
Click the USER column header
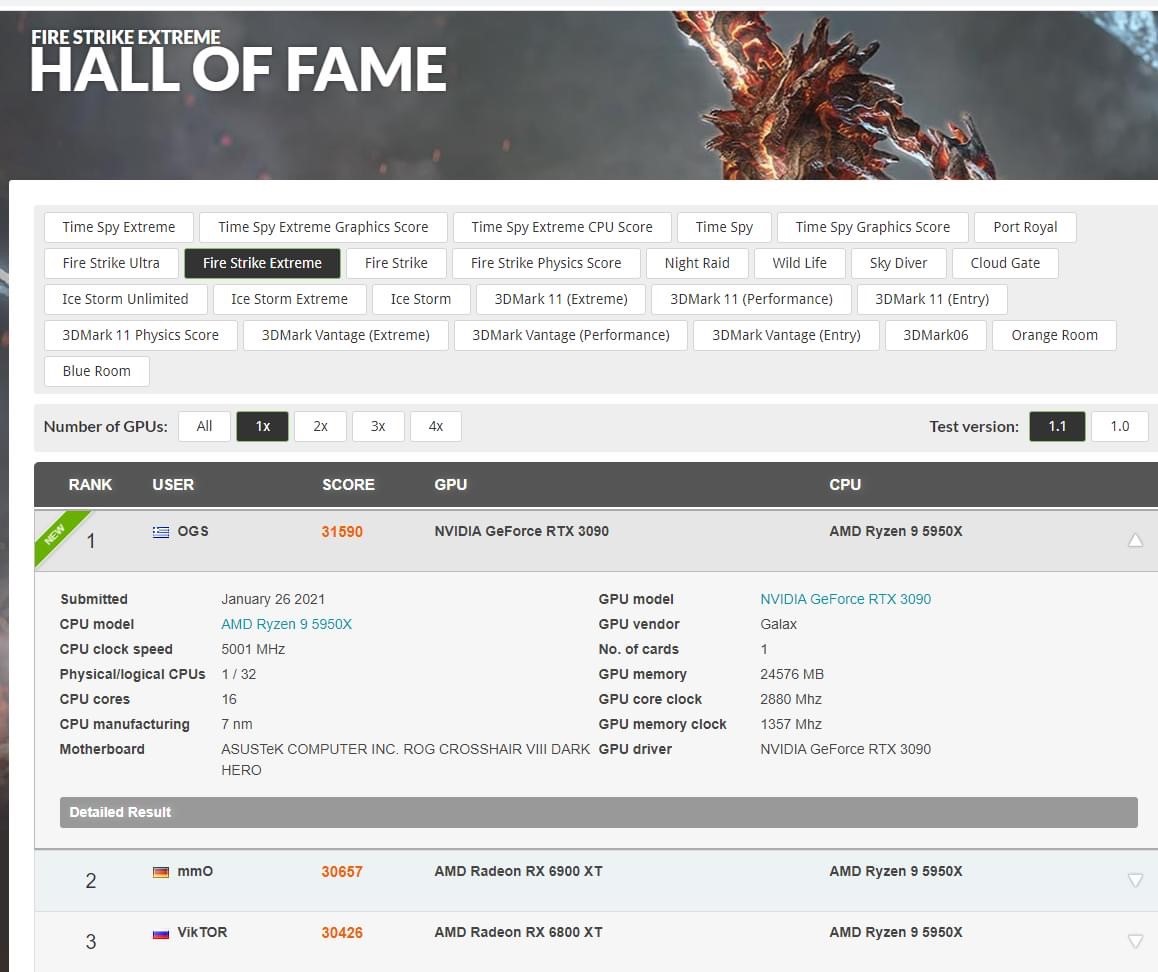click(x=173, y=485)
